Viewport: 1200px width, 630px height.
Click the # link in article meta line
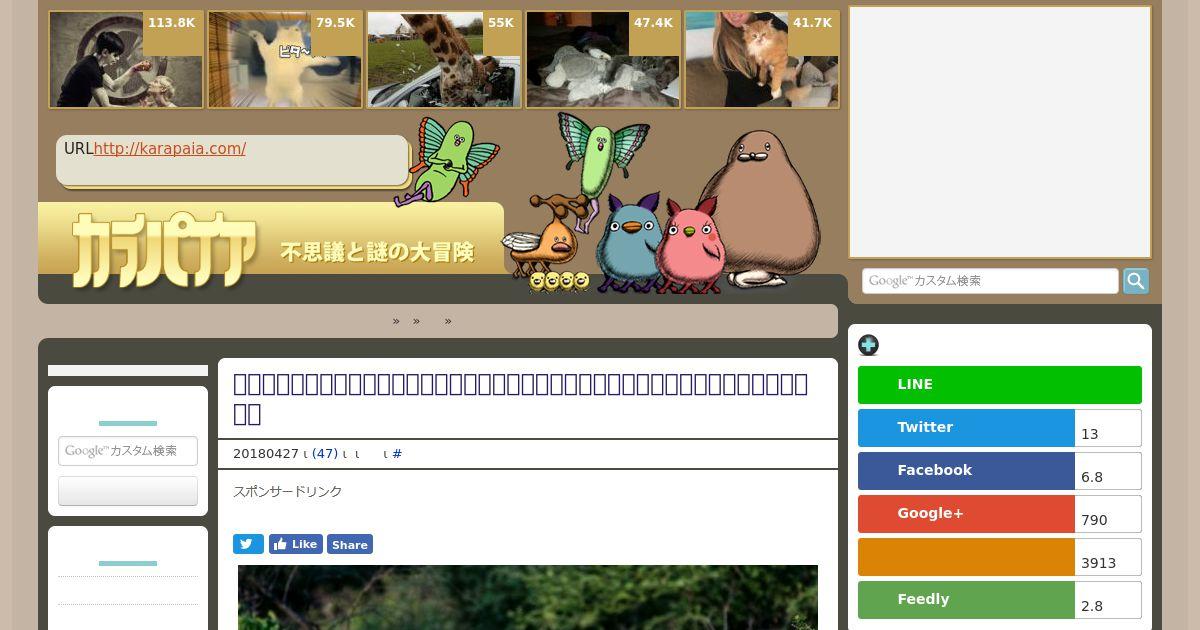(x=397, y=454)
